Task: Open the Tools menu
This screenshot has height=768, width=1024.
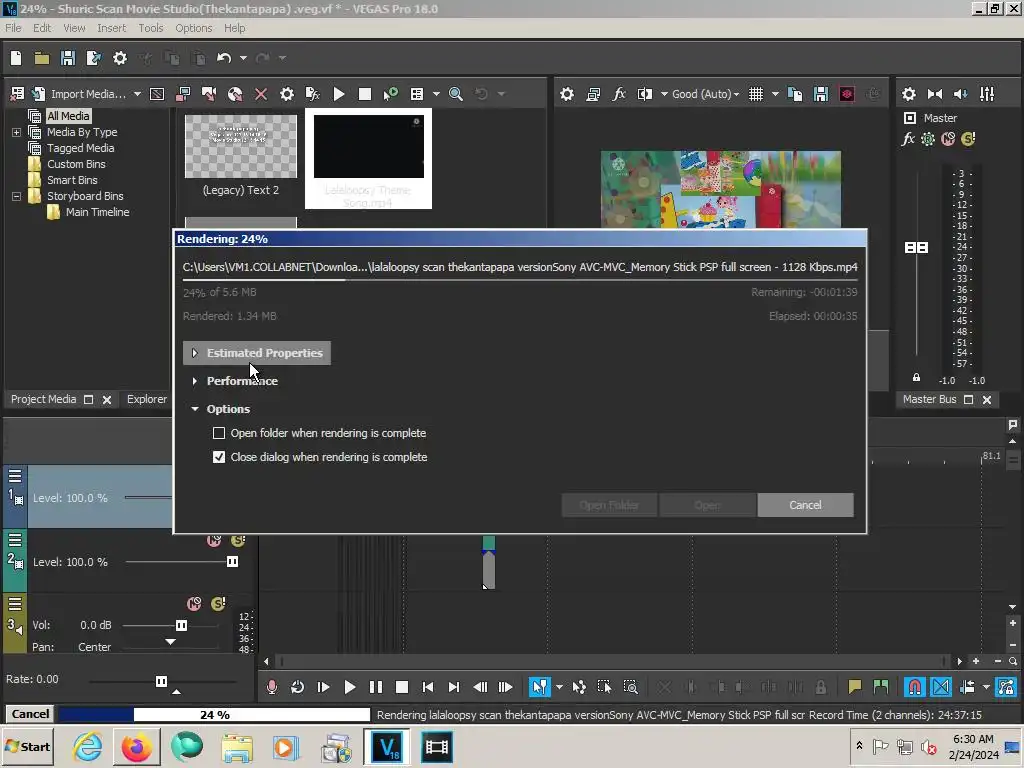Action: (x=150, y=28)
